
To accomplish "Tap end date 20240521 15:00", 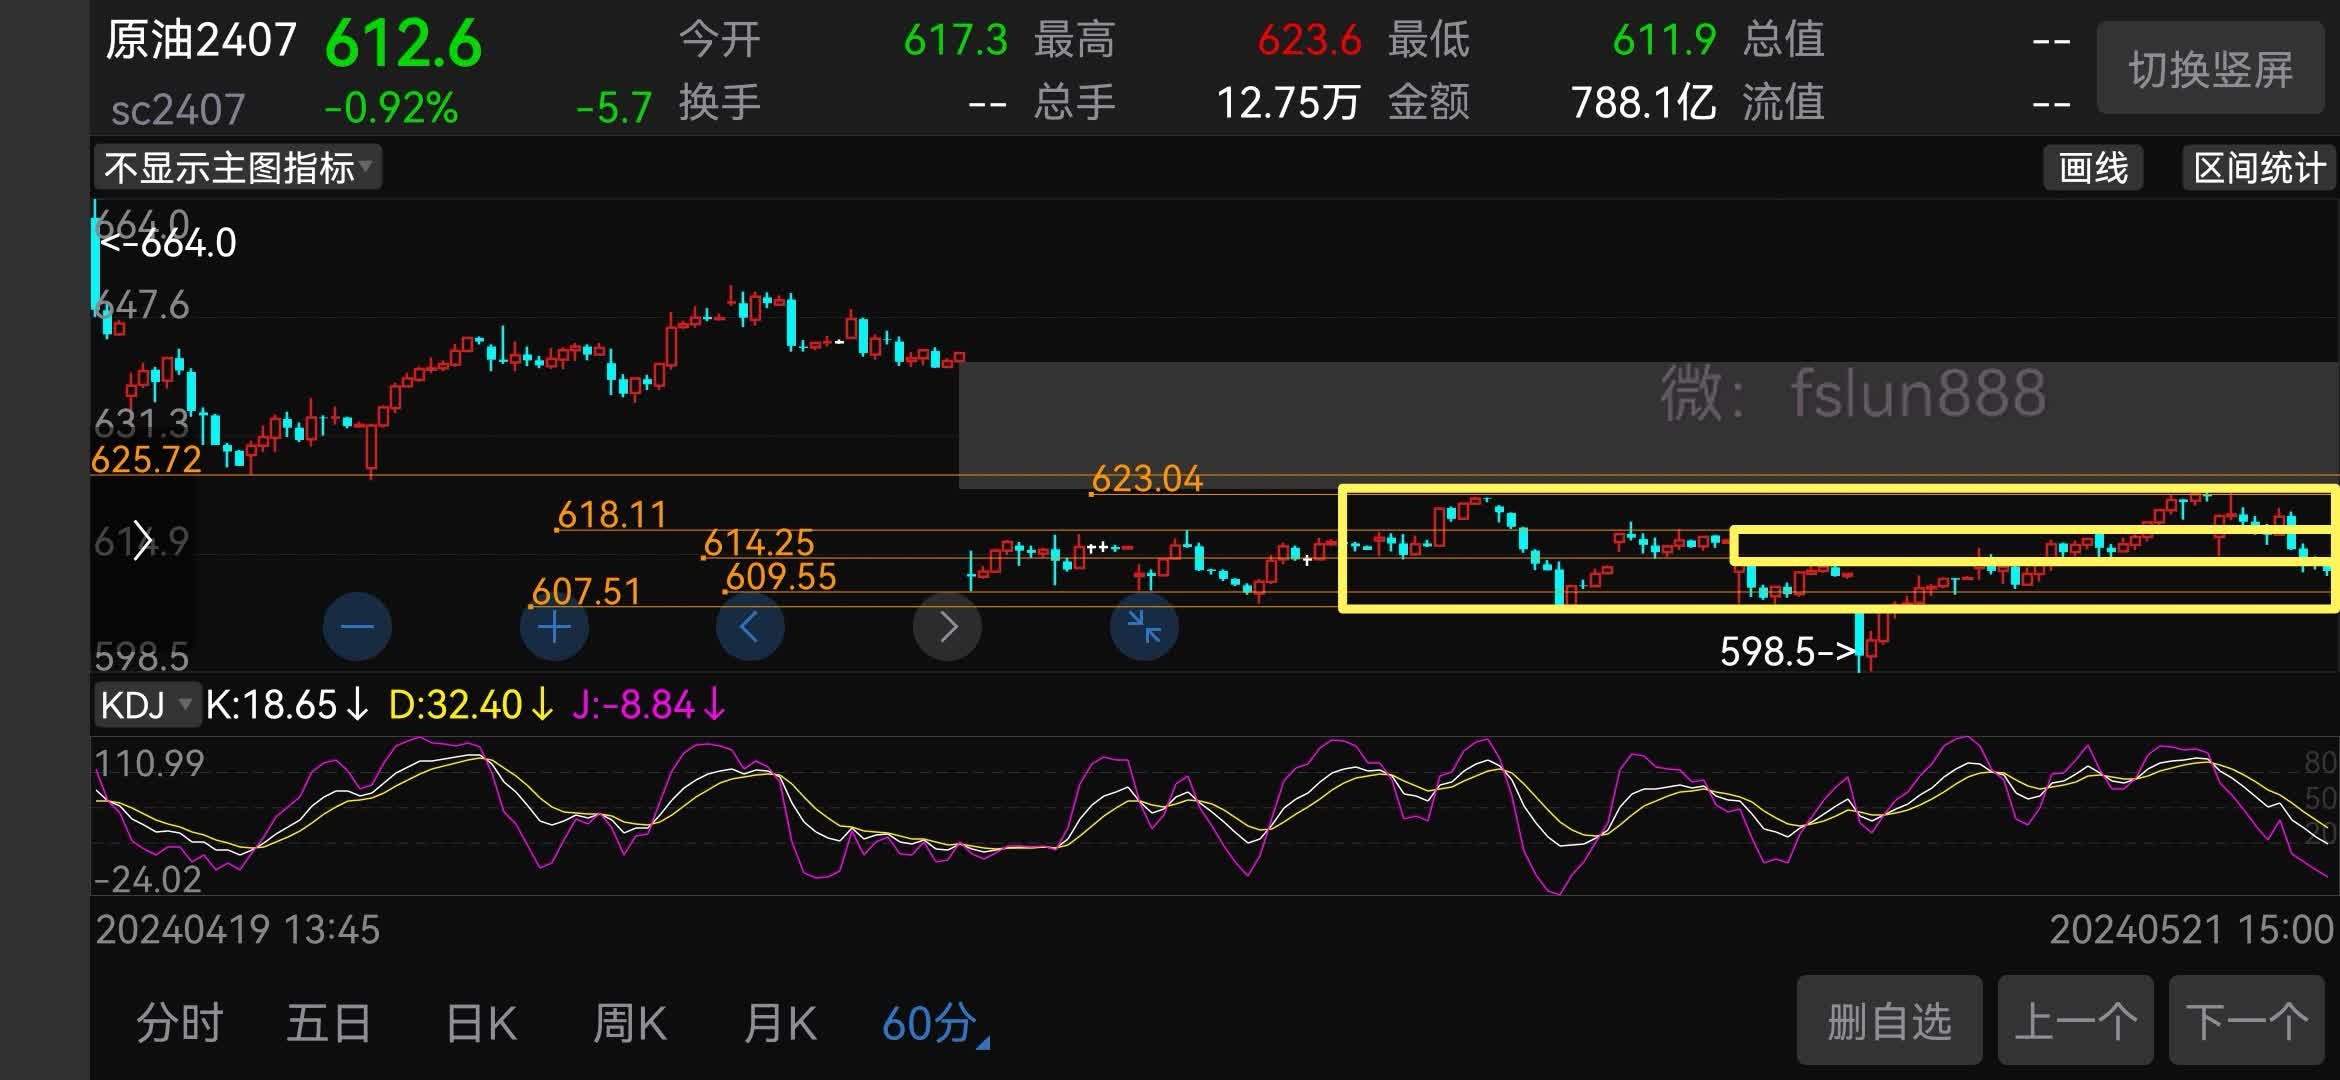I will click(x=2192, y=930).
